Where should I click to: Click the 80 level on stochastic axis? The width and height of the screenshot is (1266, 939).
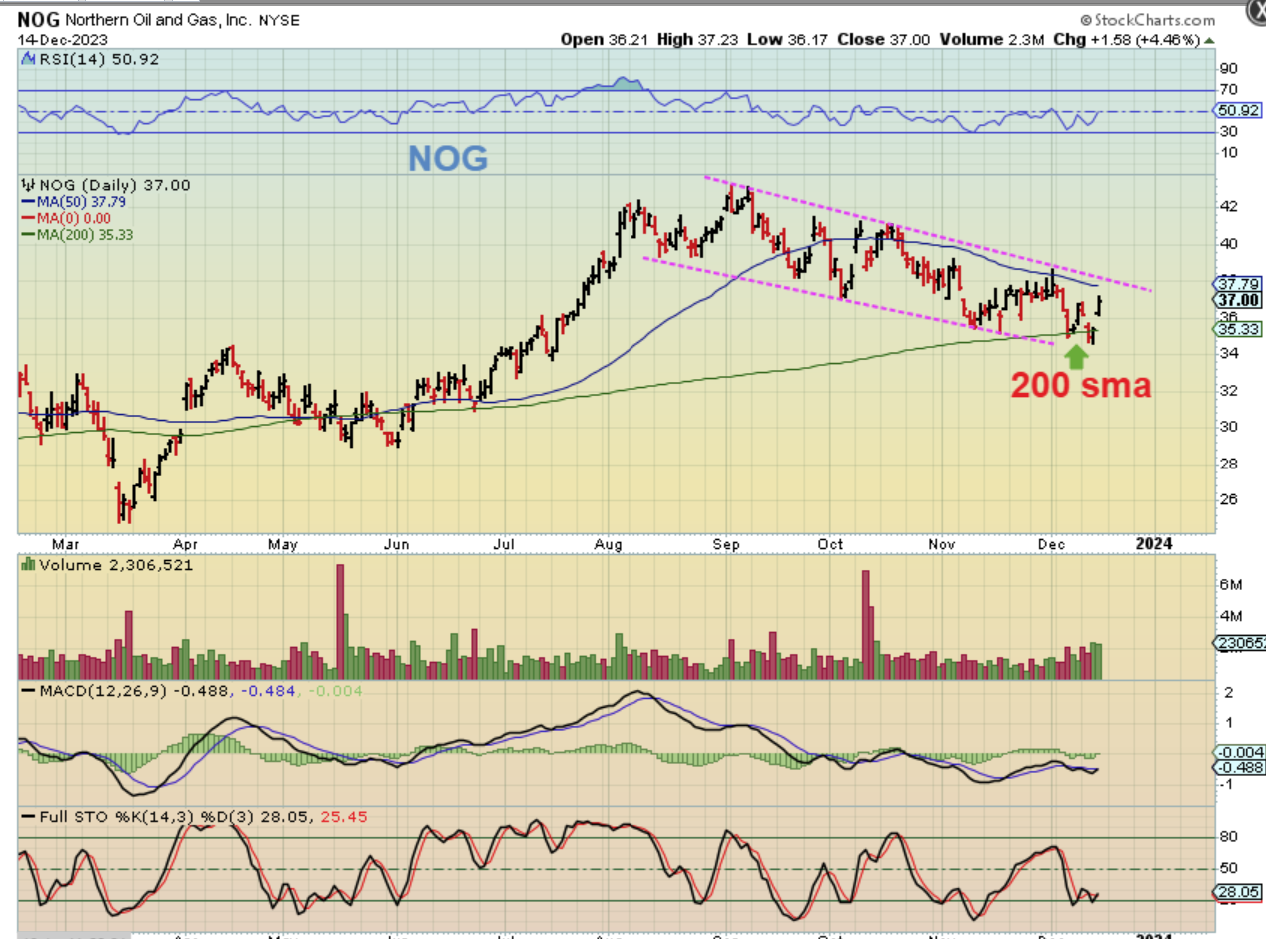pos(1227,837)
